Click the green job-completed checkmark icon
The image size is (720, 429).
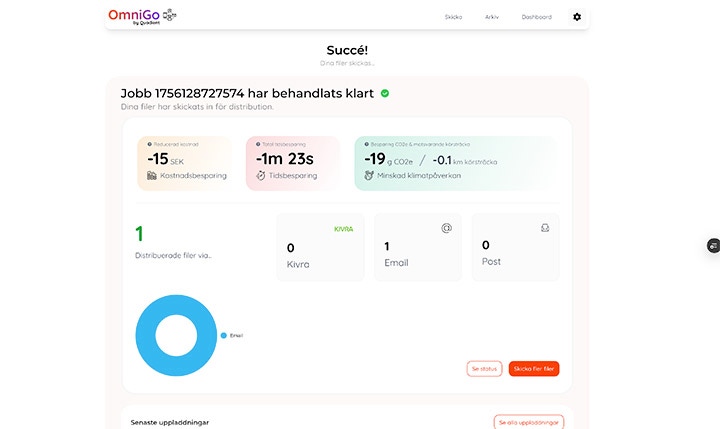point(385,93)
